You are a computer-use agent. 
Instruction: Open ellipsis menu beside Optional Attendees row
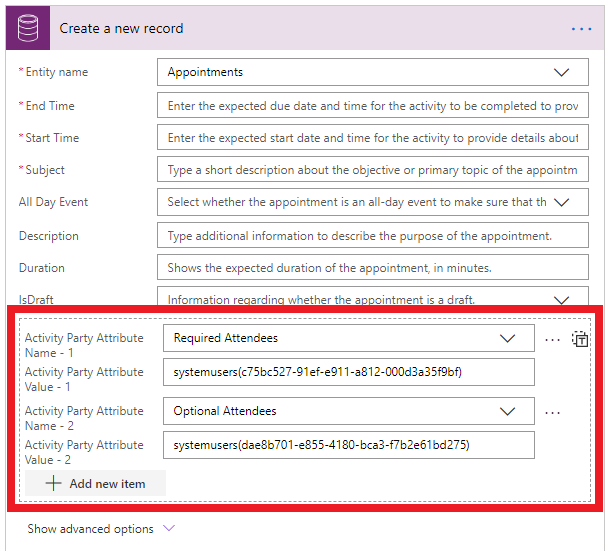(553, 411)
